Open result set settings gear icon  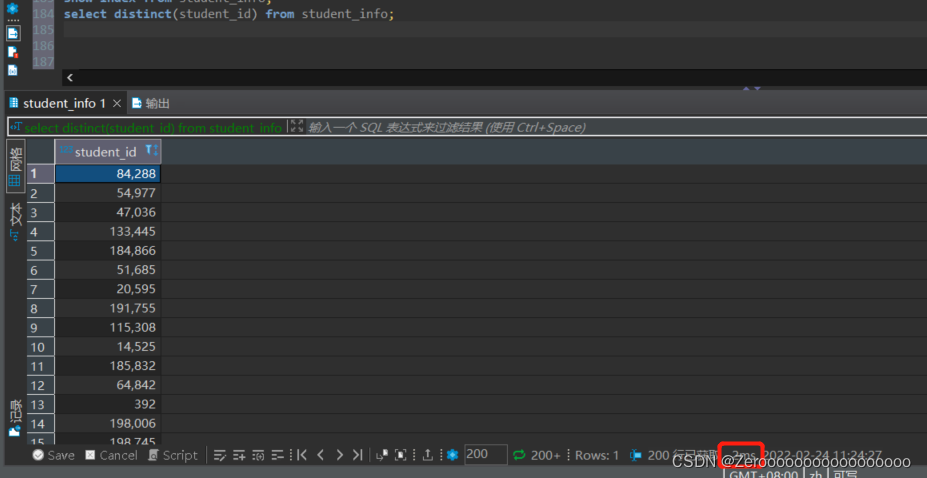(x=452, y=455)
